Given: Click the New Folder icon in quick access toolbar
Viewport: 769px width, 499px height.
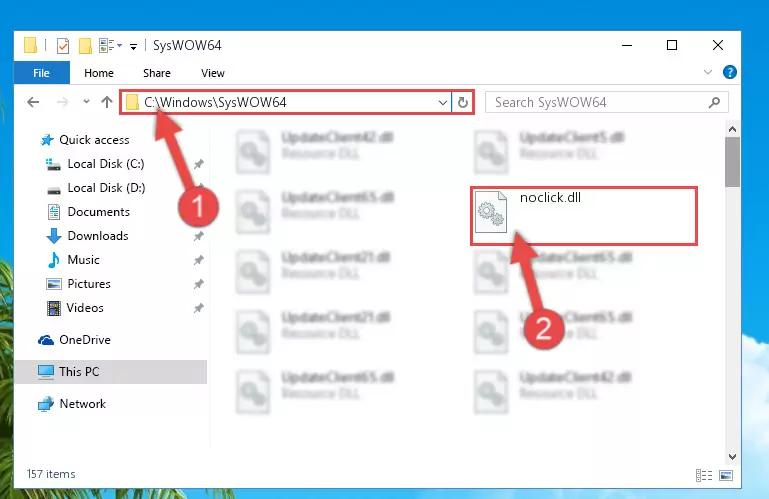Looking at the screenshot, I should click(x=85, y=46).
